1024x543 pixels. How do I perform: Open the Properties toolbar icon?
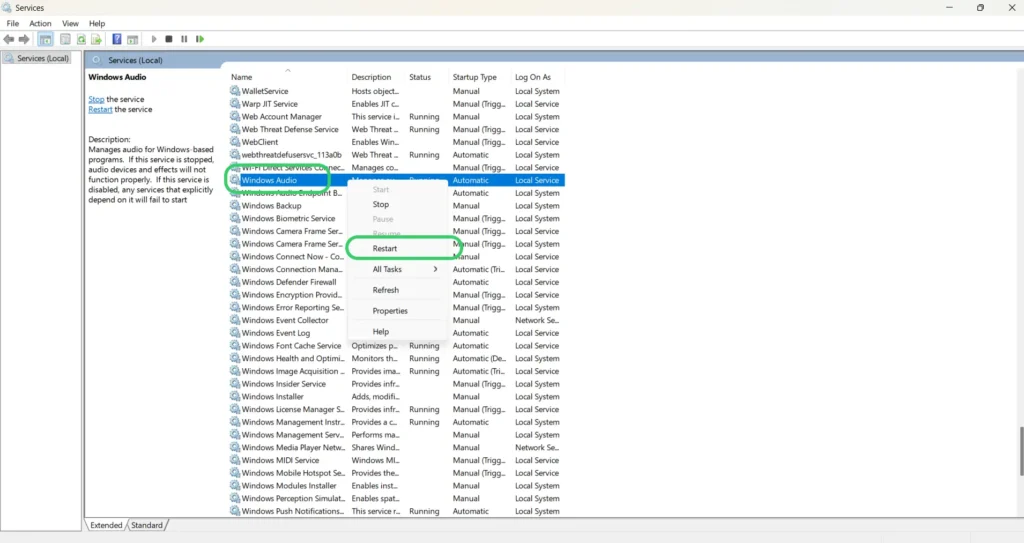[x=65, y=39]
